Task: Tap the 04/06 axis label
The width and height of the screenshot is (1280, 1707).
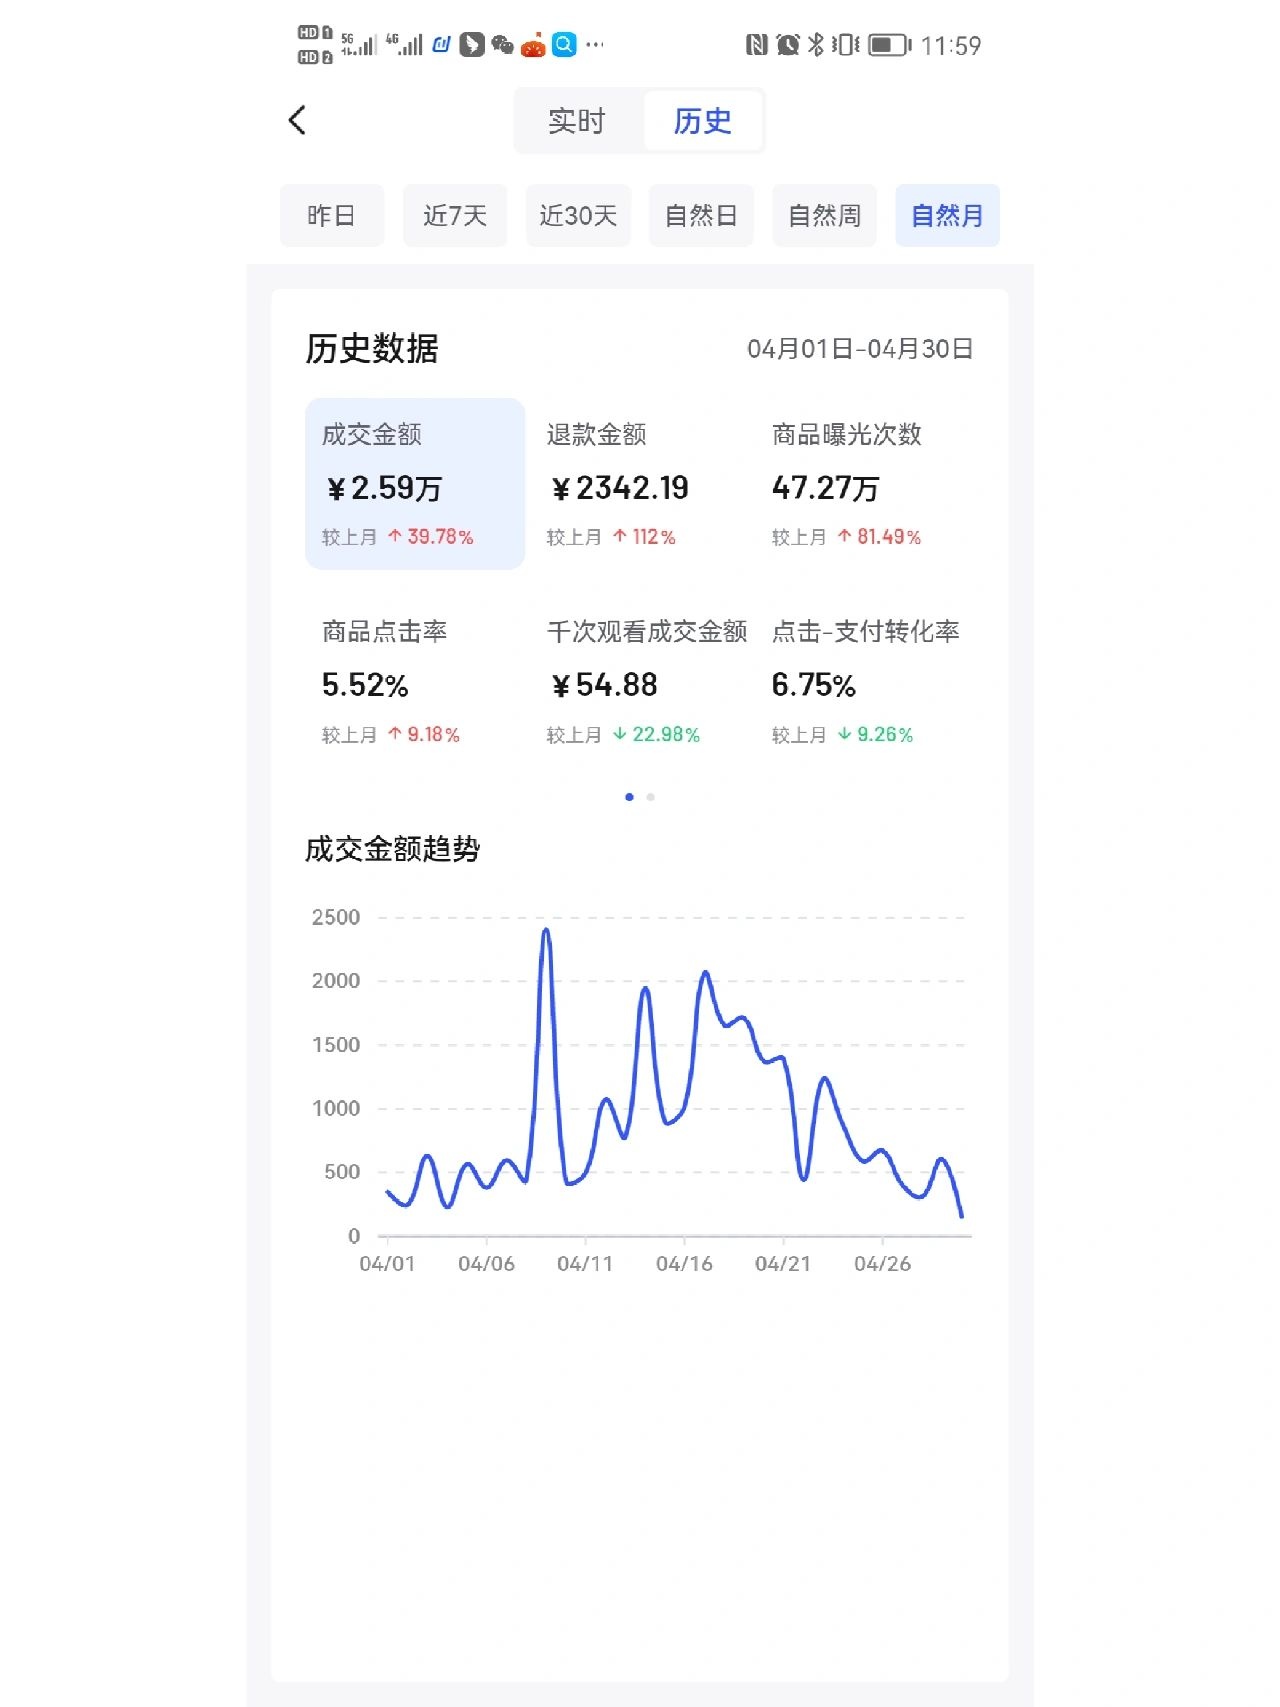Action: click(x=486, y=1264)
